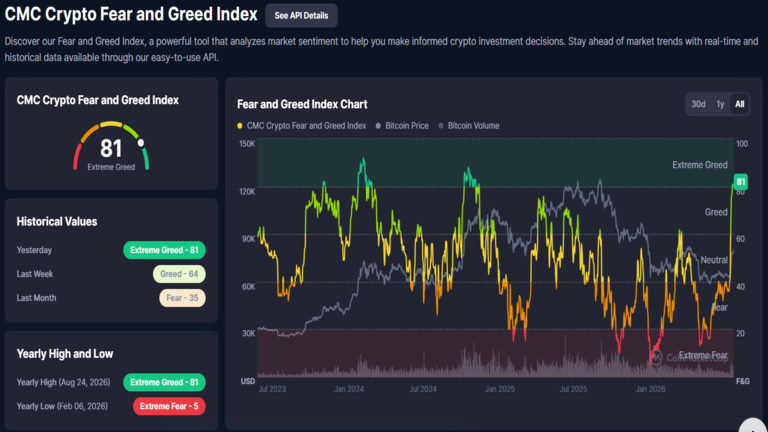Click the Extreme Fear - 5 Yearly Low badge
The image size is (768, 432).
[x=169, y=406]
